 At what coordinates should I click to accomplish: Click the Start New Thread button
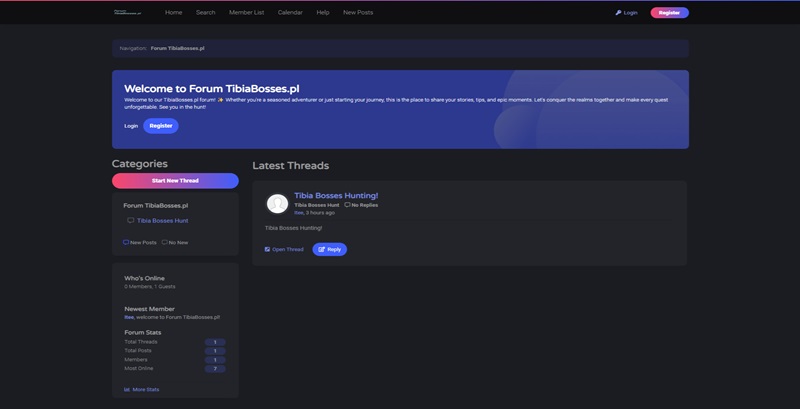click(x=175, y=181)
